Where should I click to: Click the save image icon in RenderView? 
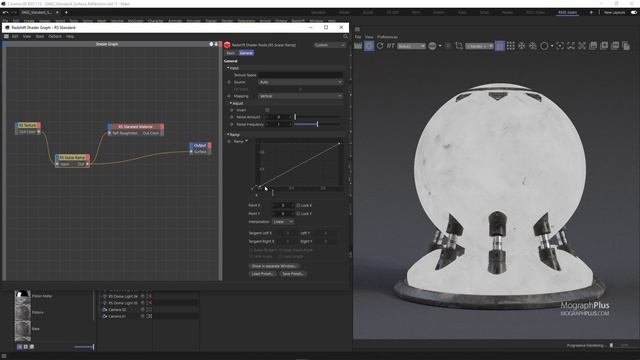[x=593, y=46]
